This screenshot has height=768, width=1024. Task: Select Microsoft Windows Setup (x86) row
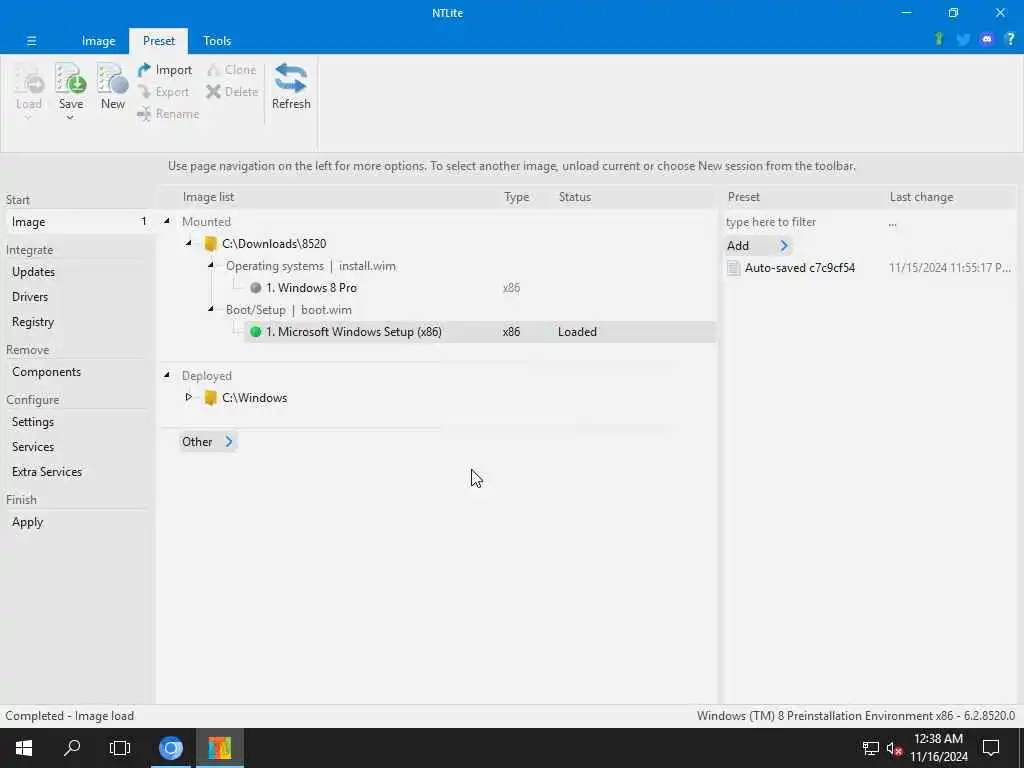(x=480, y=332)
